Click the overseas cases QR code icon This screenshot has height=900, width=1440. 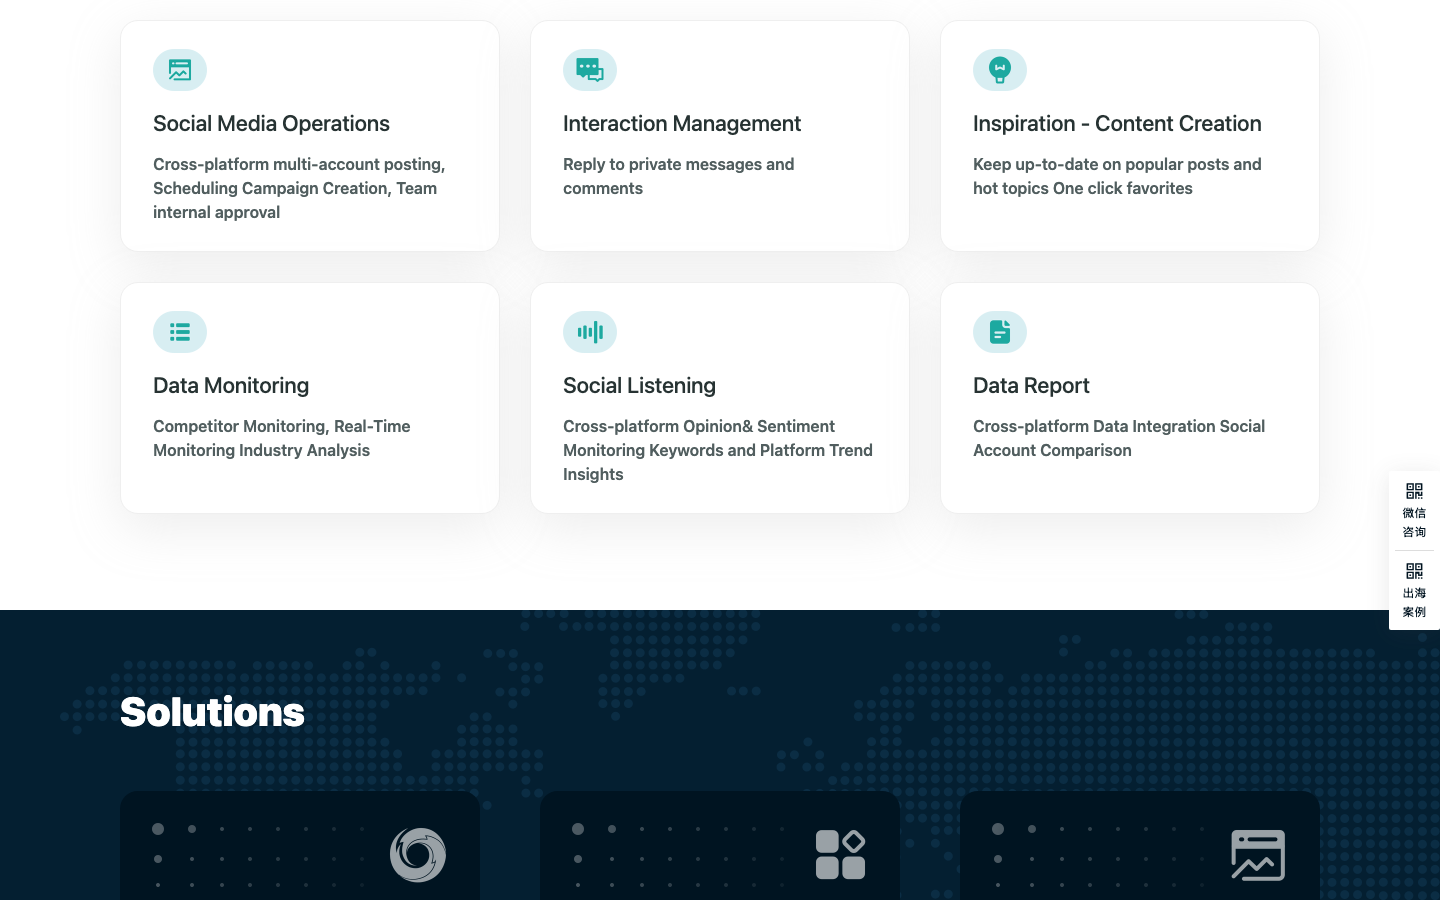pyautogui.click(x=1414, y=571)
